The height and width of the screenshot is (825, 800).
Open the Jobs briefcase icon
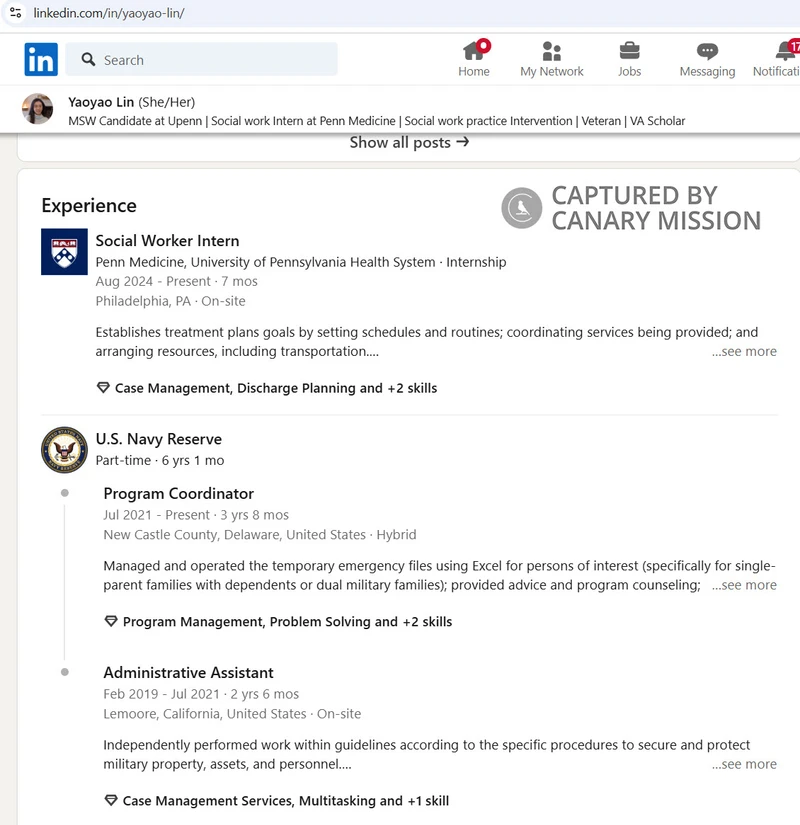pos(629,51)
